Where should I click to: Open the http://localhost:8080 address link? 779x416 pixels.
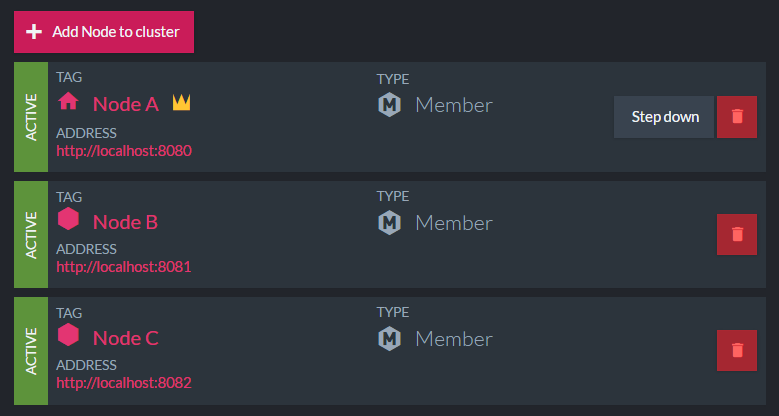pos(124,151)
